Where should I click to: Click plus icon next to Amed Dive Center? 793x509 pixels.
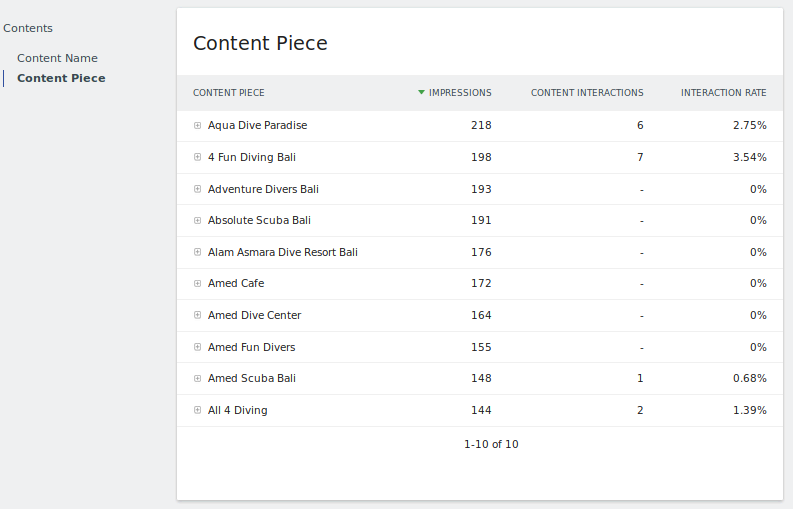pos(198,316)
